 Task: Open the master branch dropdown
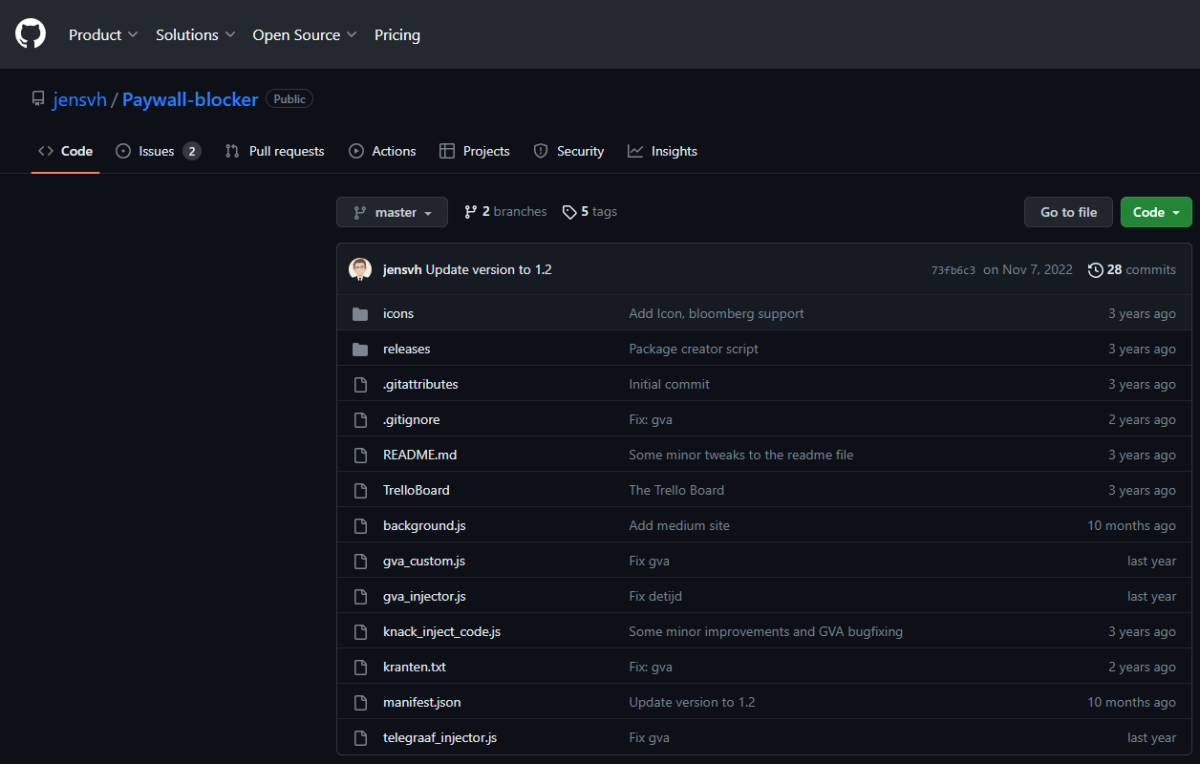click(x=392, y=212)
